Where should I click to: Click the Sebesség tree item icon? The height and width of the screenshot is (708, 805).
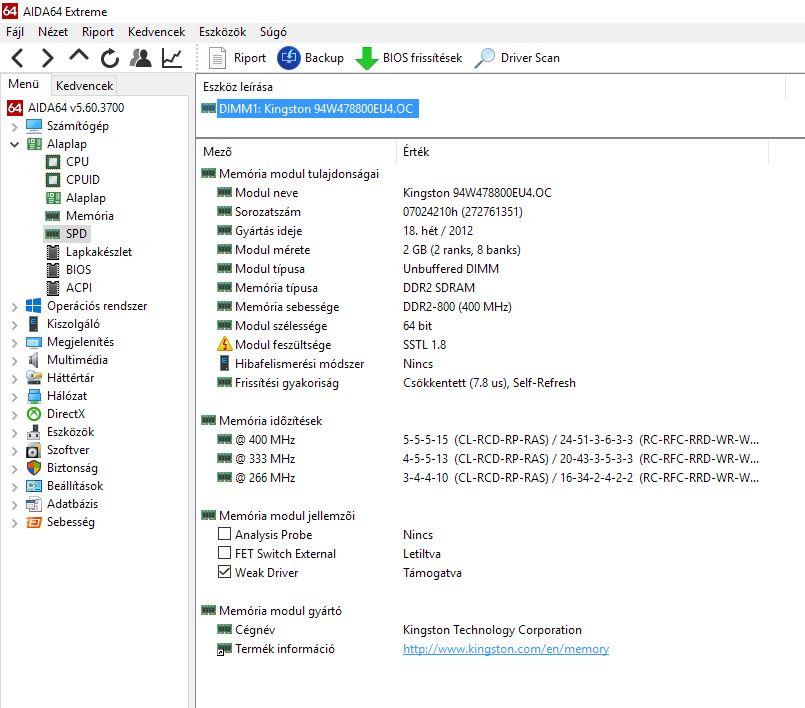33,522
